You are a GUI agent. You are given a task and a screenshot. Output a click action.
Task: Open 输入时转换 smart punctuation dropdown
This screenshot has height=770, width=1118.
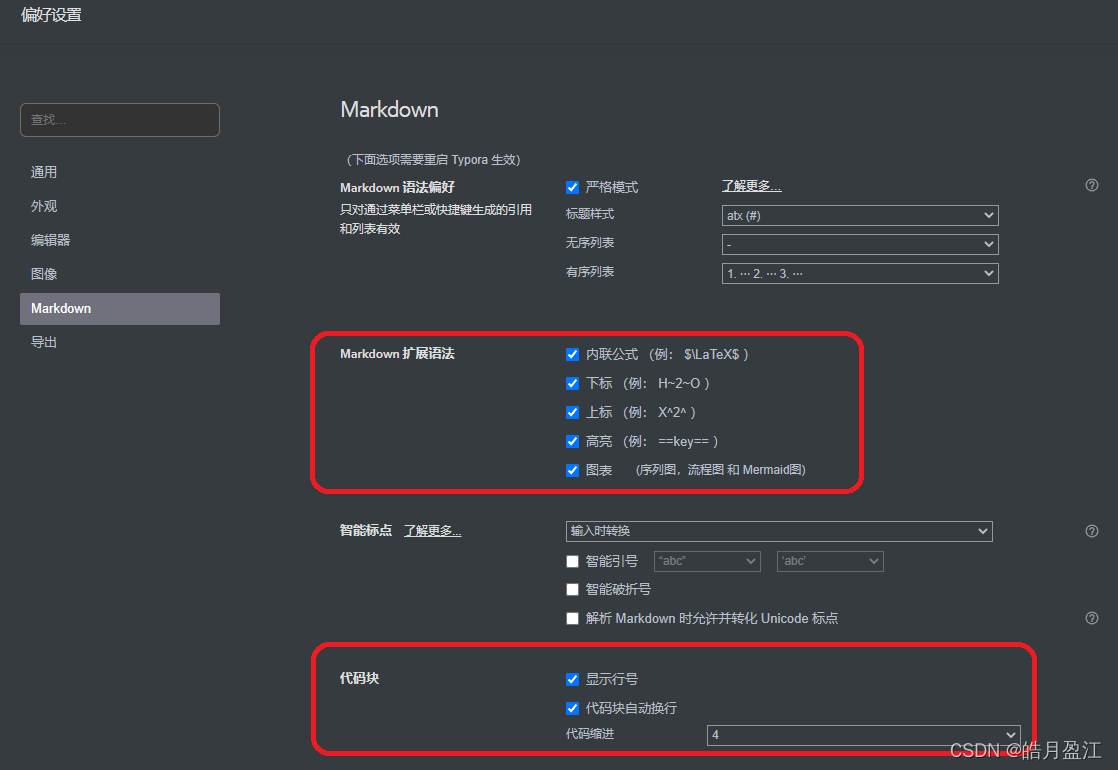click(779, 531)
